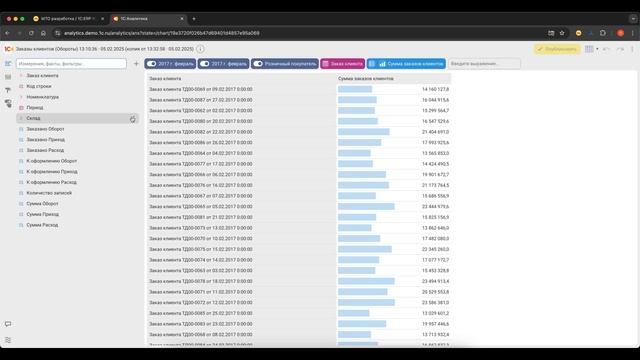Screen dimensions: 640x360
Task: Open browser tab list dropdown arrow
Action: (x=633, y=19)
